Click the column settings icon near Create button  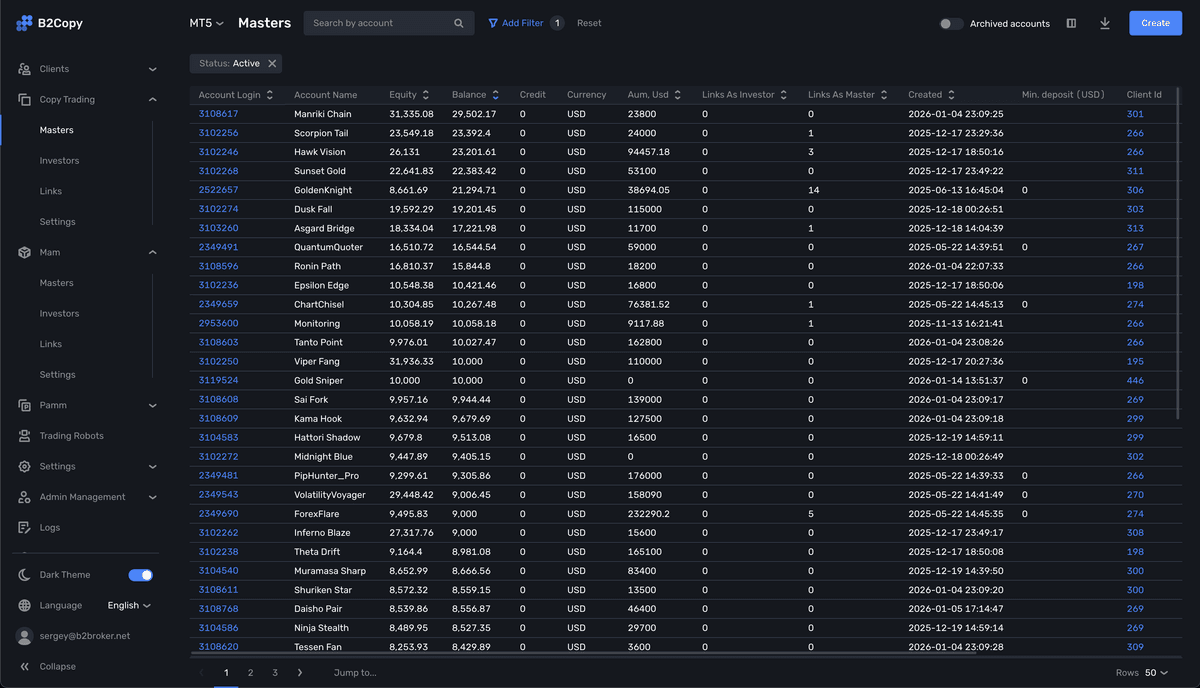click(x=1071, y=22)
